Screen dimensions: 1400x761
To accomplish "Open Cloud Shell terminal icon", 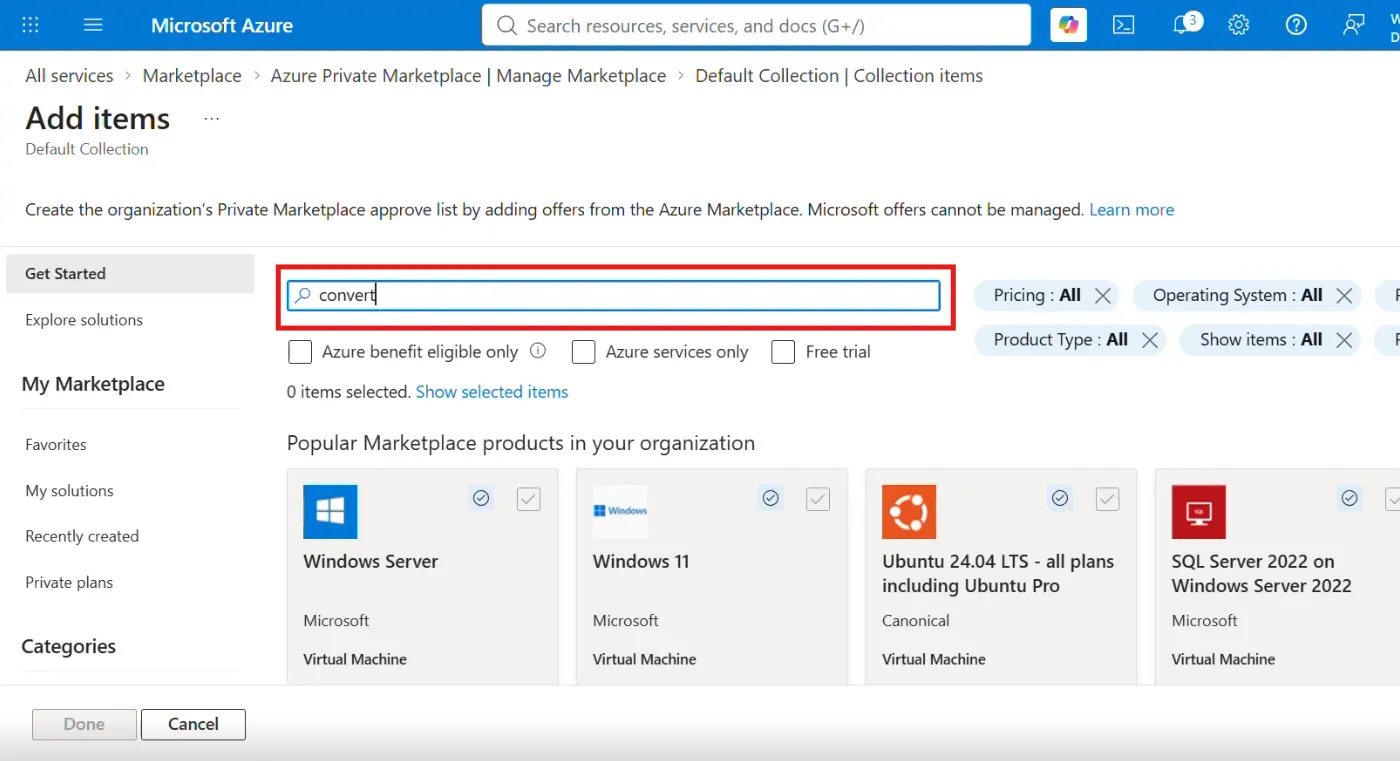I will point(1124,25).
